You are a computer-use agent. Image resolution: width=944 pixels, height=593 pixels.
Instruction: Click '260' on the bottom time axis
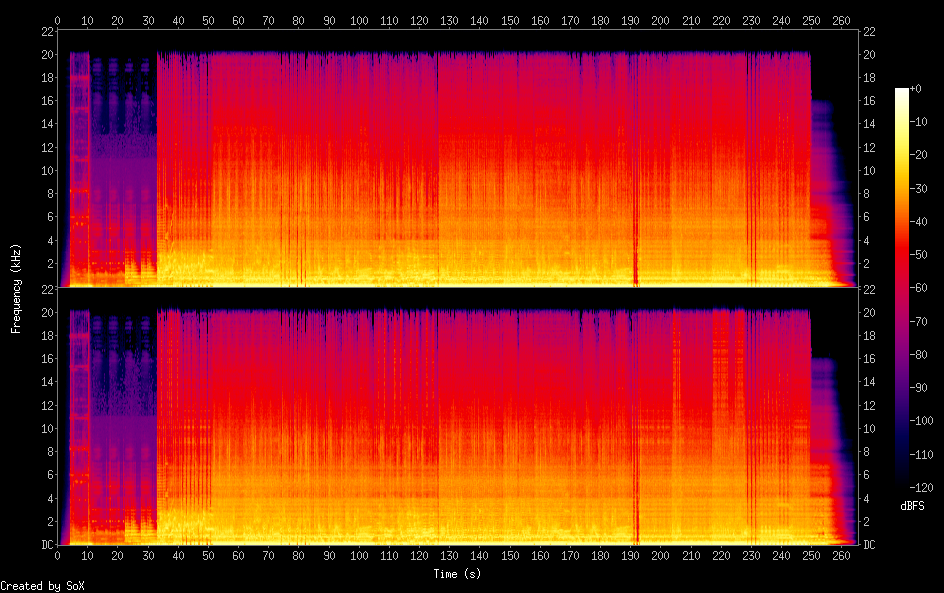[841, 556]
